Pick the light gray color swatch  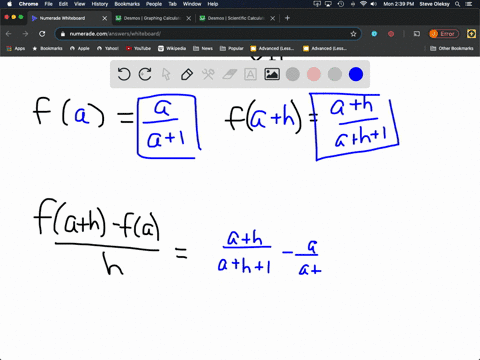335,74
